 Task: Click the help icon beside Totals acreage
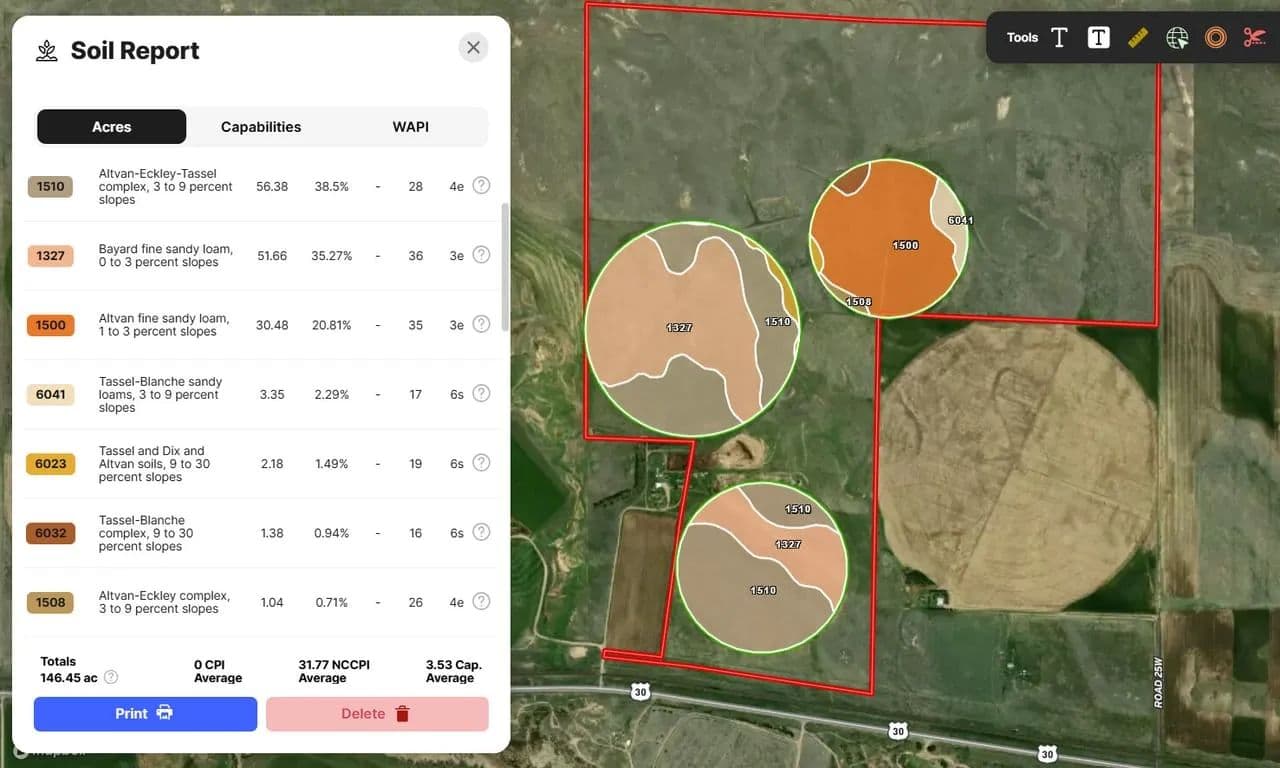coord(111,677)
